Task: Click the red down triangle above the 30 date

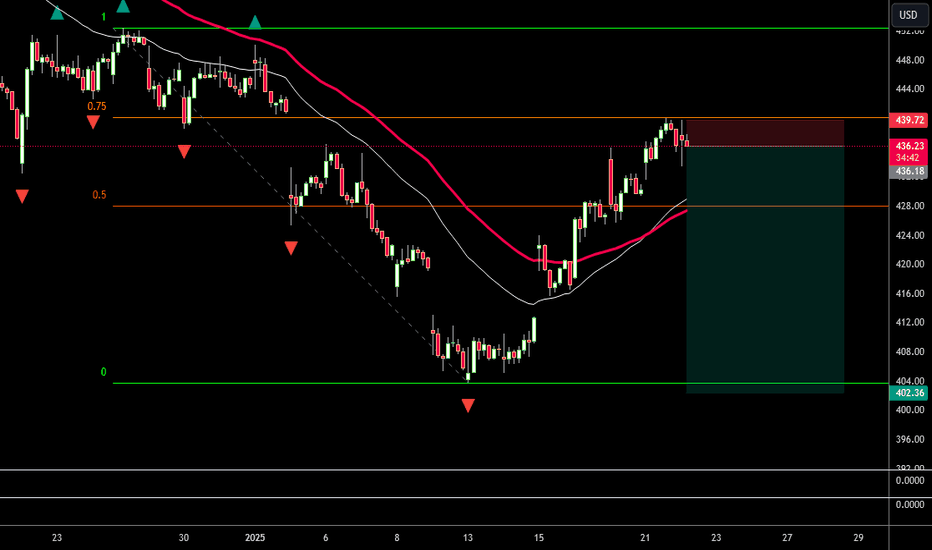Action: pos(184,151)
